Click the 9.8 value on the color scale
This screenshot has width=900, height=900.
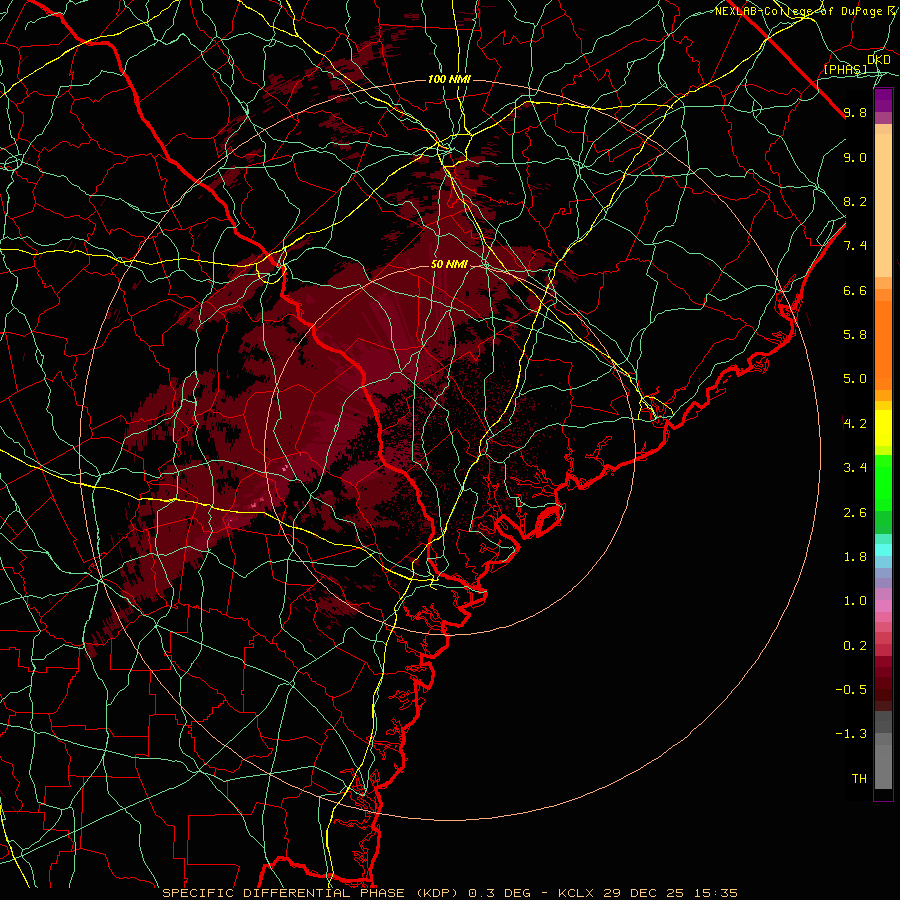(x=855, y=112)
